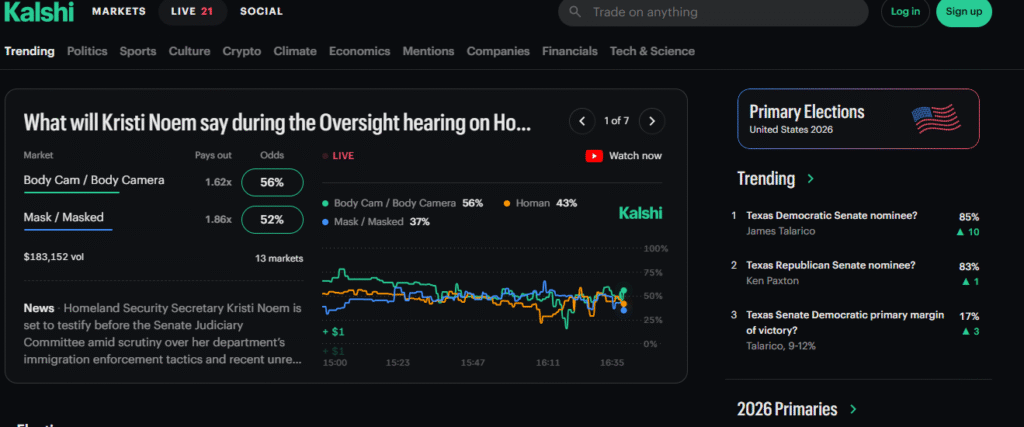
Task: Select the Mentions category tab
Action: tap(428, 51)
